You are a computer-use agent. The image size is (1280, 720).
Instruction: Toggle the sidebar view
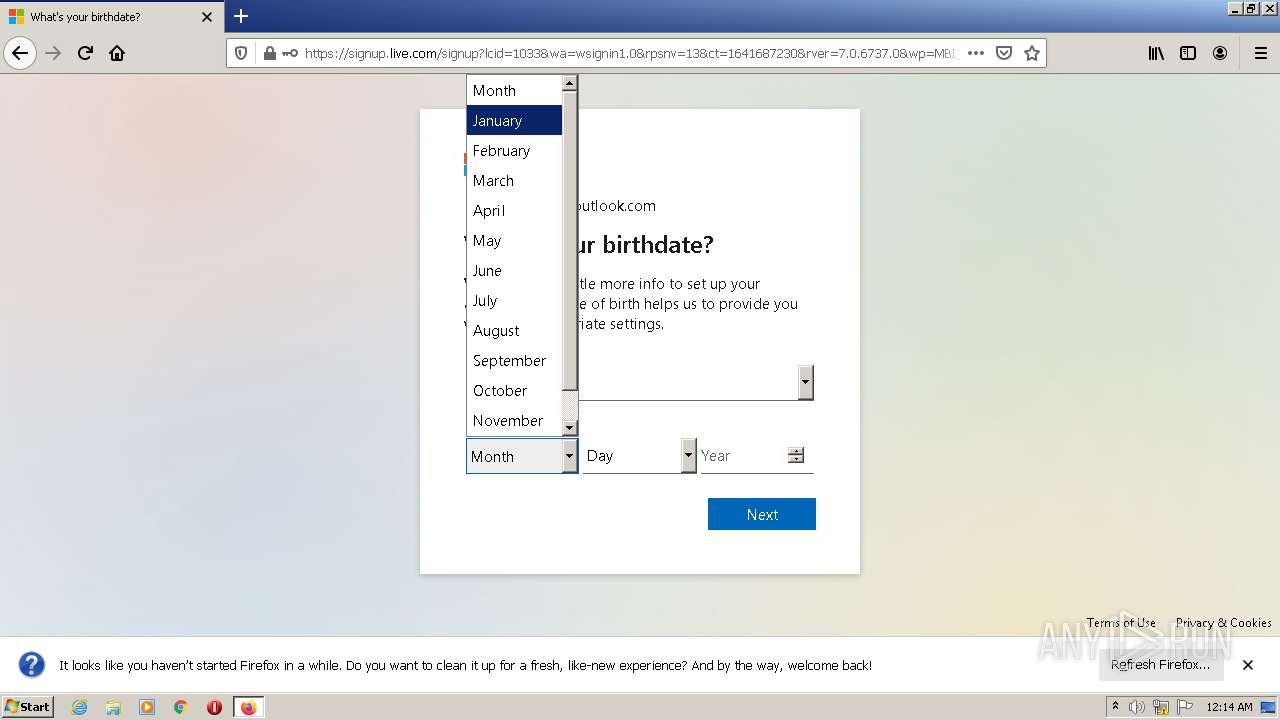1188,53
